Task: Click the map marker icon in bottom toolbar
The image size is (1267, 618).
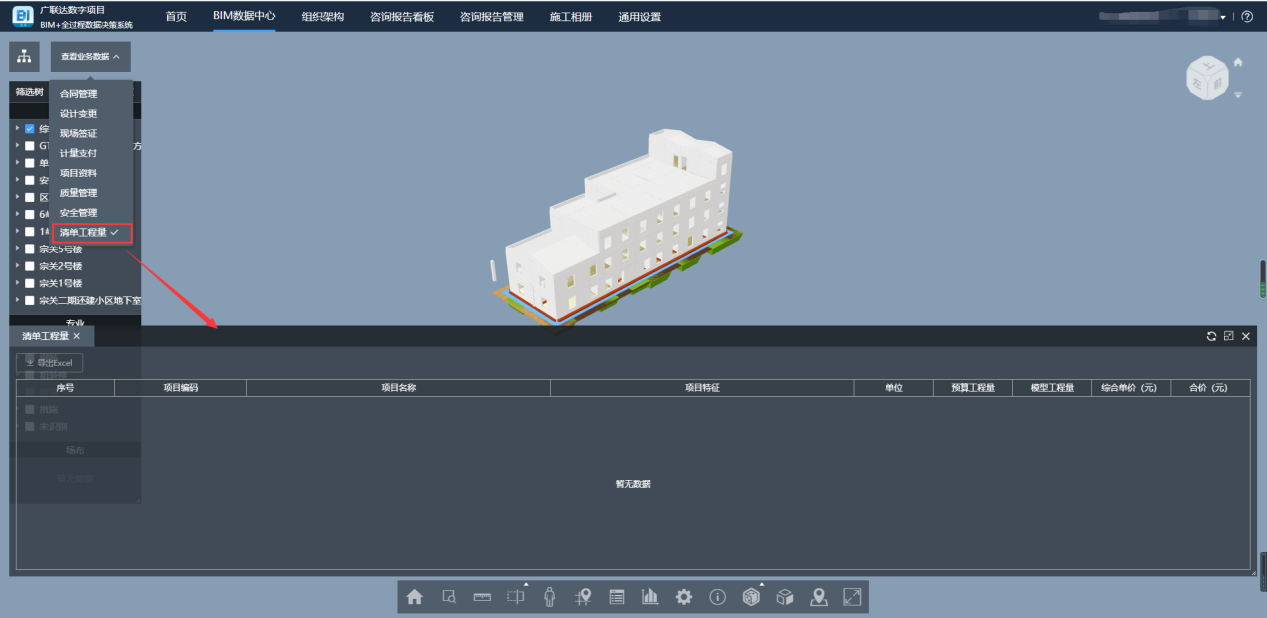Action: [819, 597]
